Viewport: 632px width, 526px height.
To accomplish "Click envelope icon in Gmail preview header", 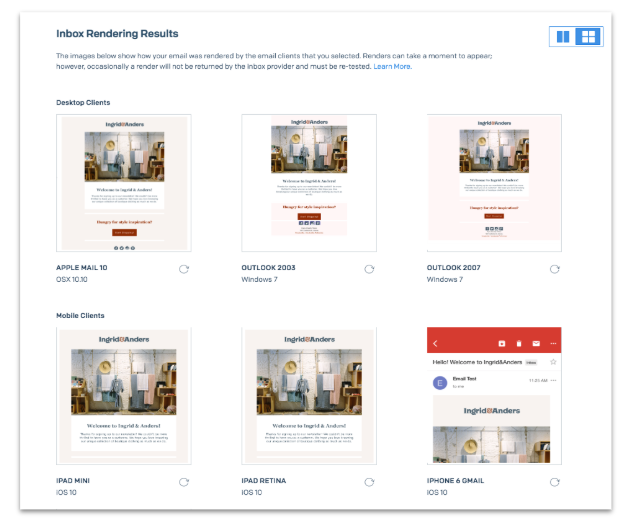I will click(x=536, y=343).
